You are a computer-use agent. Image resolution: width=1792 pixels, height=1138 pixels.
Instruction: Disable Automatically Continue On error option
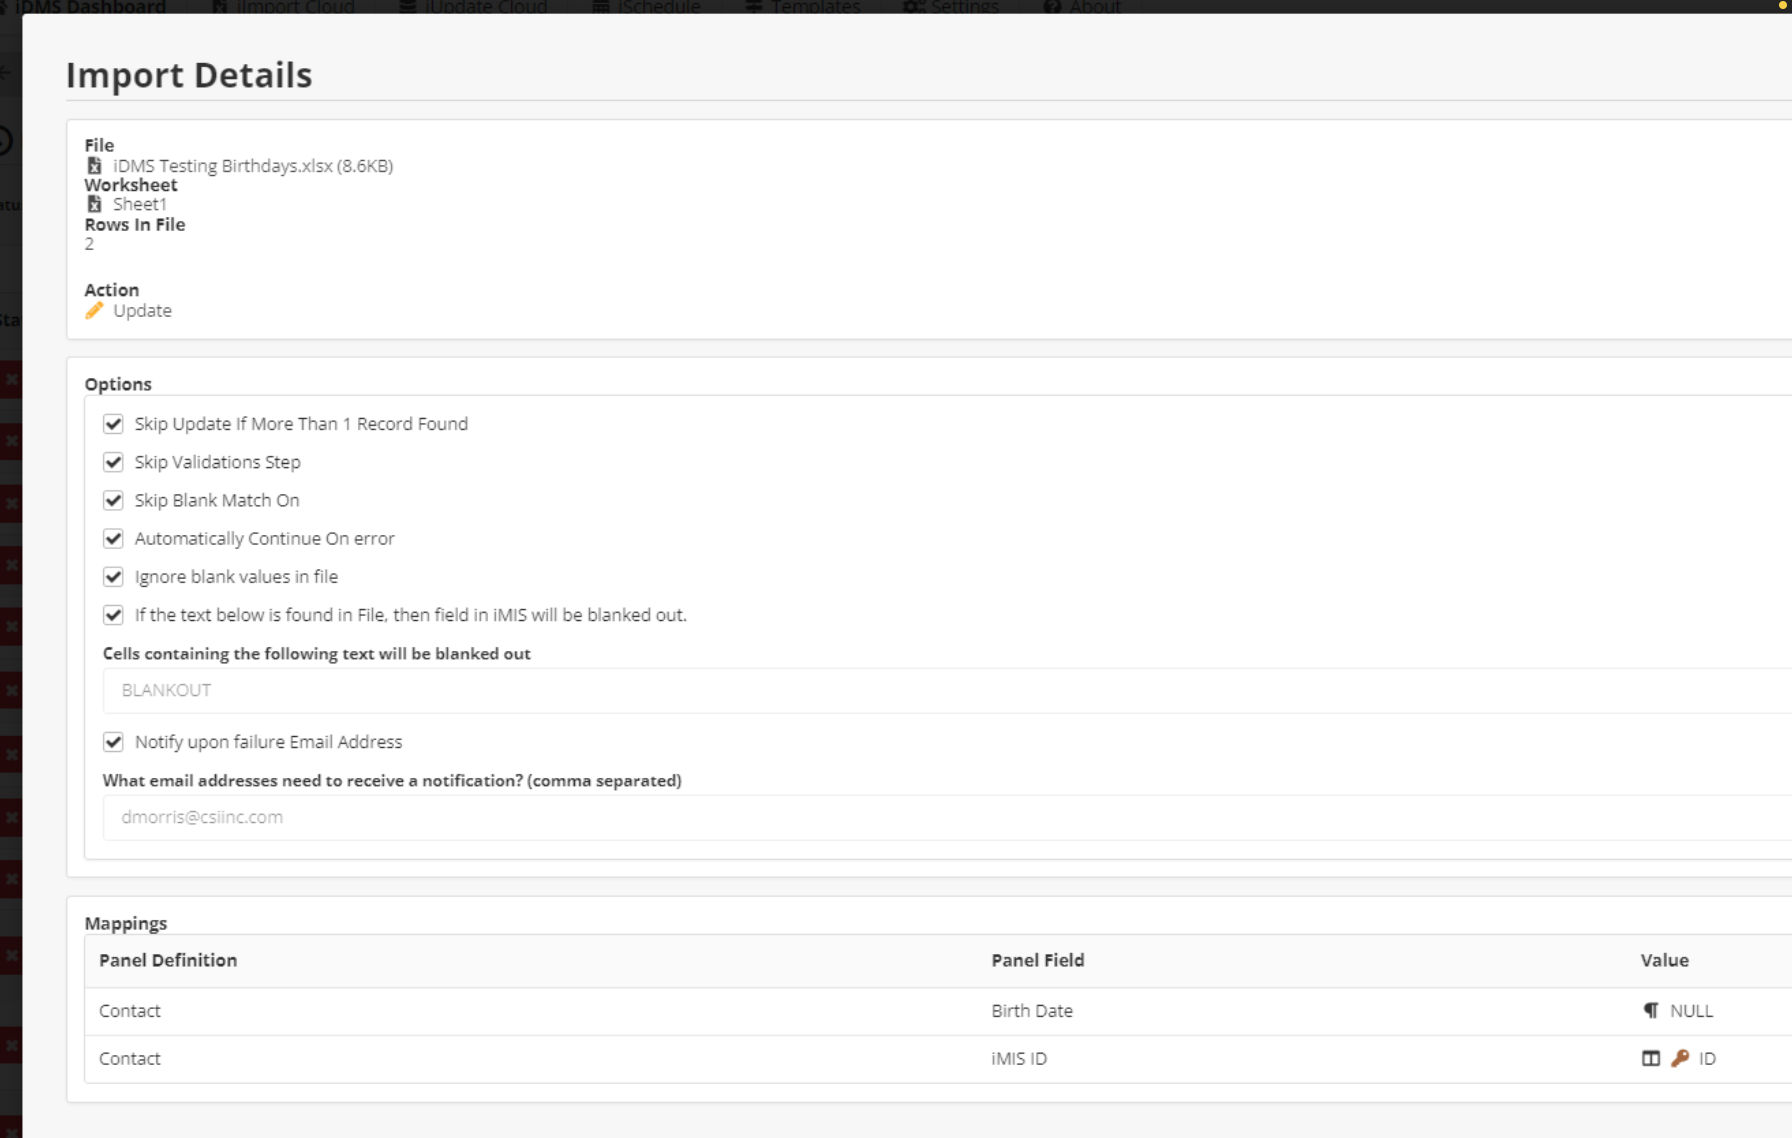coord(114,539)
